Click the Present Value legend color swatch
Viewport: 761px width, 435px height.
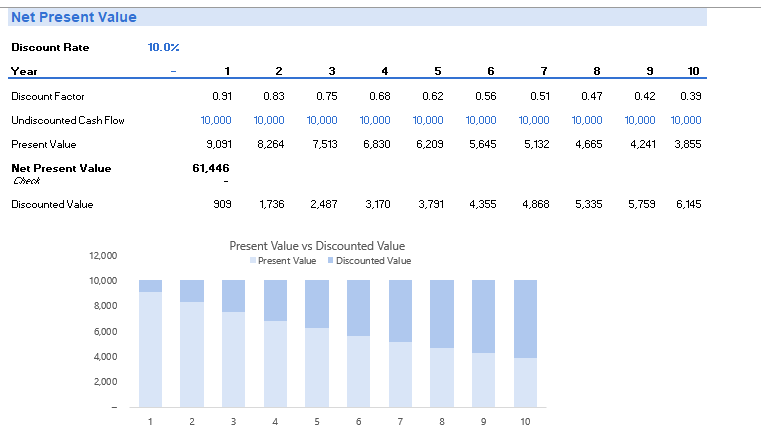tap(252, 261)
